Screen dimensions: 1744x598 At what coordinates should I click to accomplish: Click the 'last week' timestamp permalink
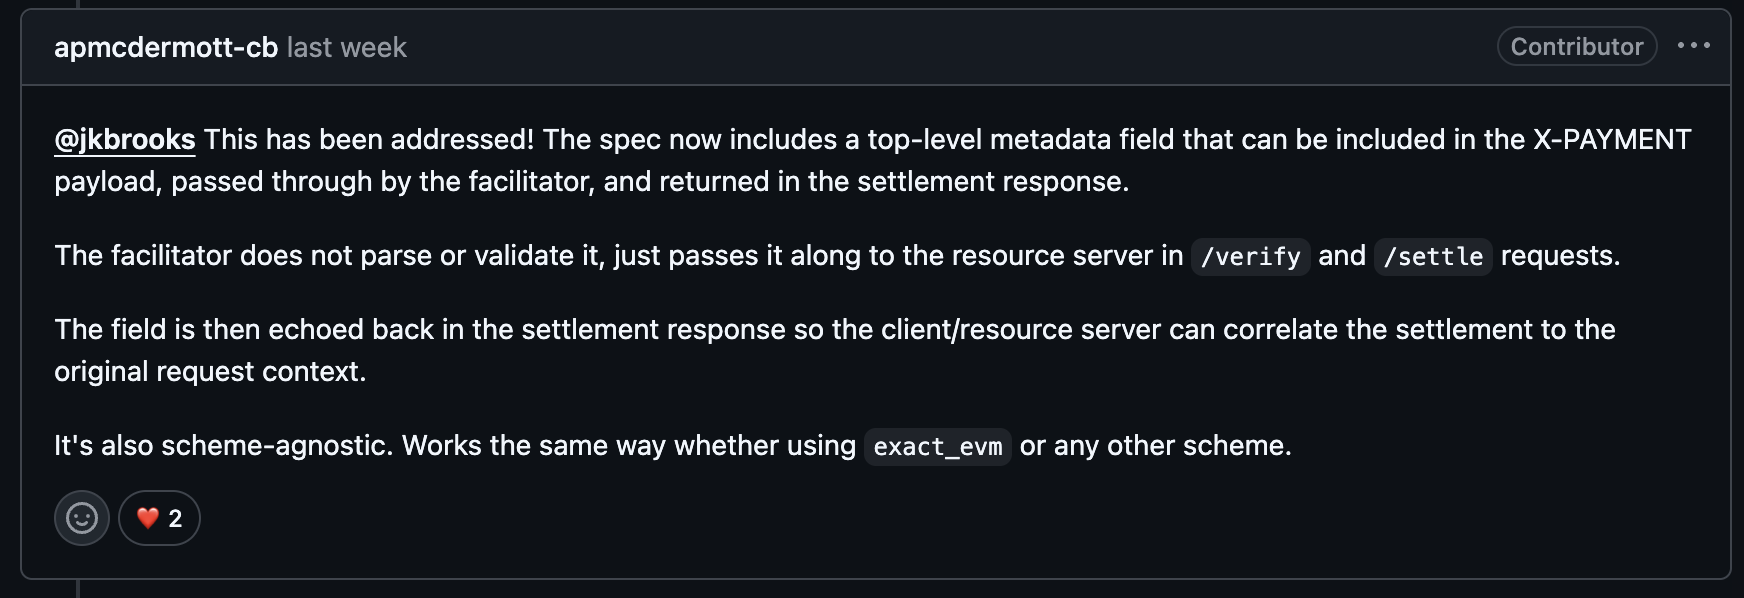click(346, 47)
